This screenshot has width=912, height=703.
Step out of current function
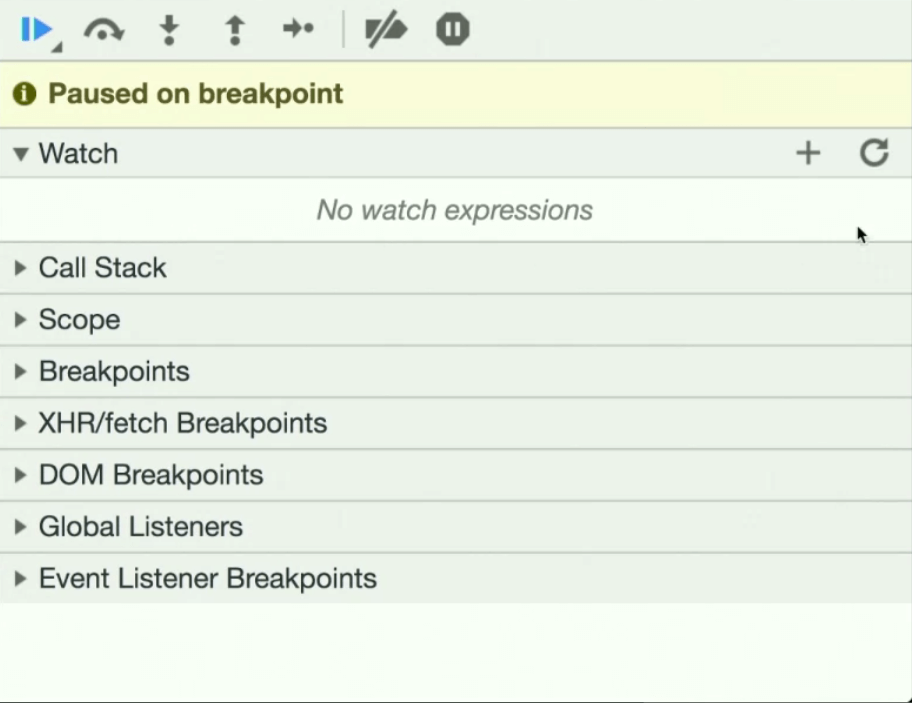click(235, 30)
